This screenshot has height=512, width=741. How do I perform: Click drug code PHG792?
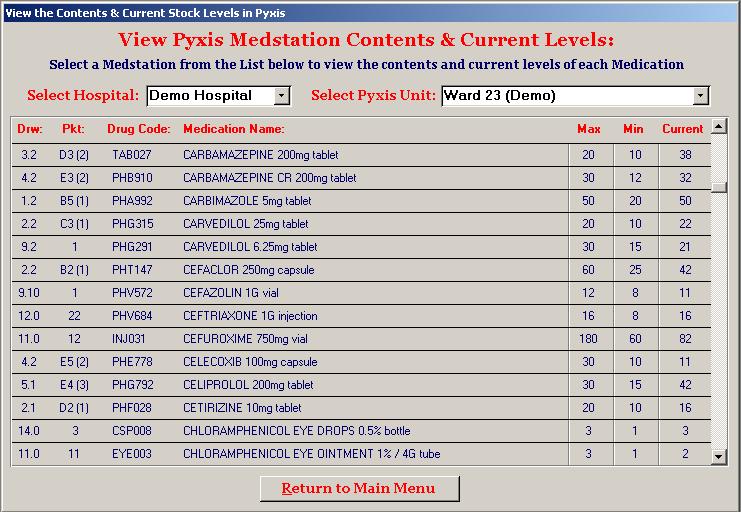click(133, 385)
